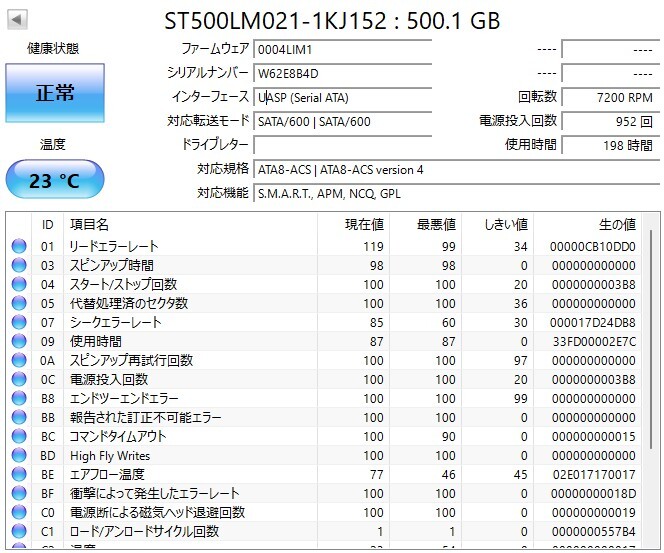Open the 23 °C temperature button
The width and height of the screenshot is (664, 553).
[55, 180]
